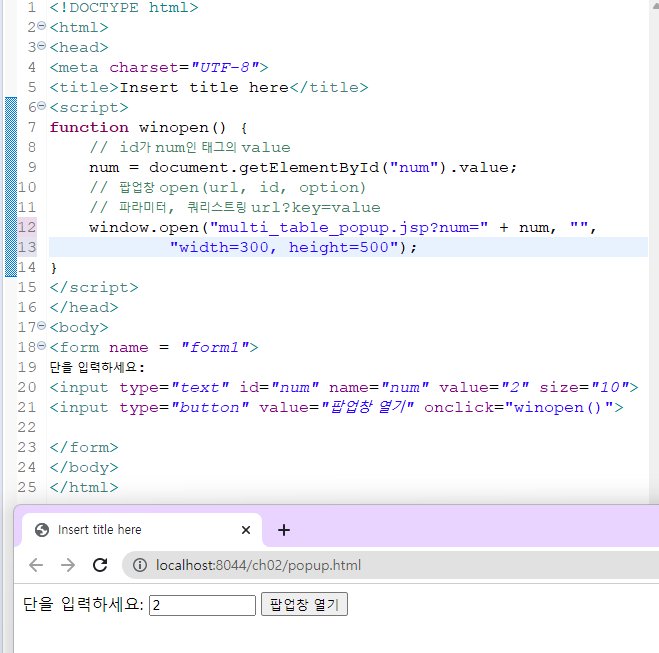659x653 pixels.
Task: Click the form name form1 line
Action: tap(154, 348)
